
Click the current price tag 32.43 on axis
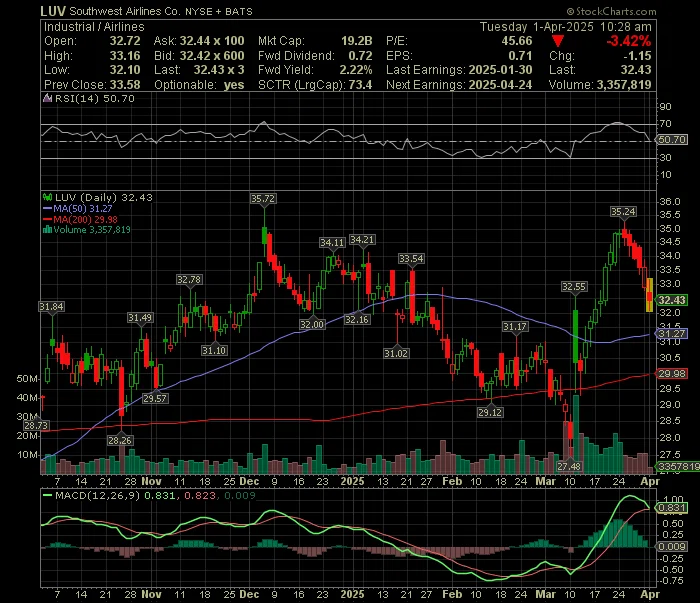point(672,300)
